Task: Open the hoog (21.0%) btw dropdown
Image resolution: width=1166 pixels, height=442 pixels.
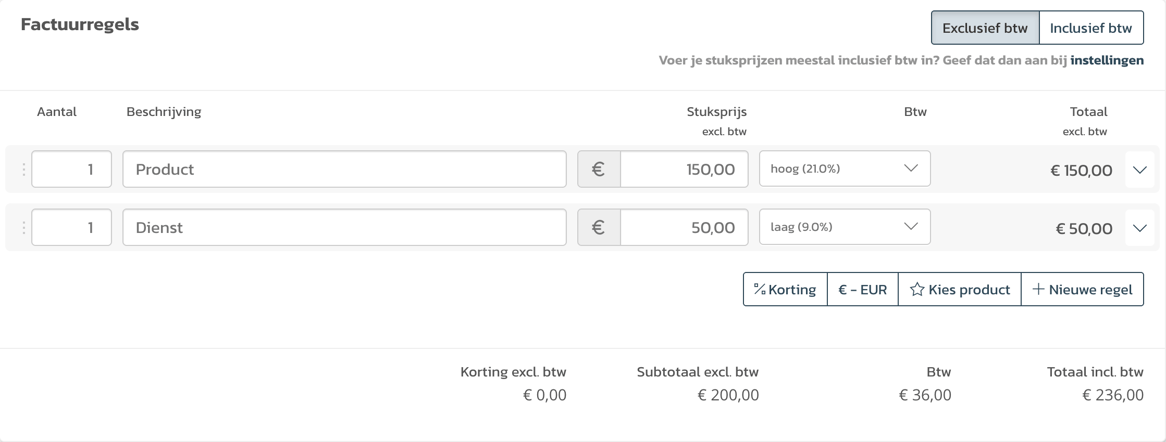Action: pos(845,169)
